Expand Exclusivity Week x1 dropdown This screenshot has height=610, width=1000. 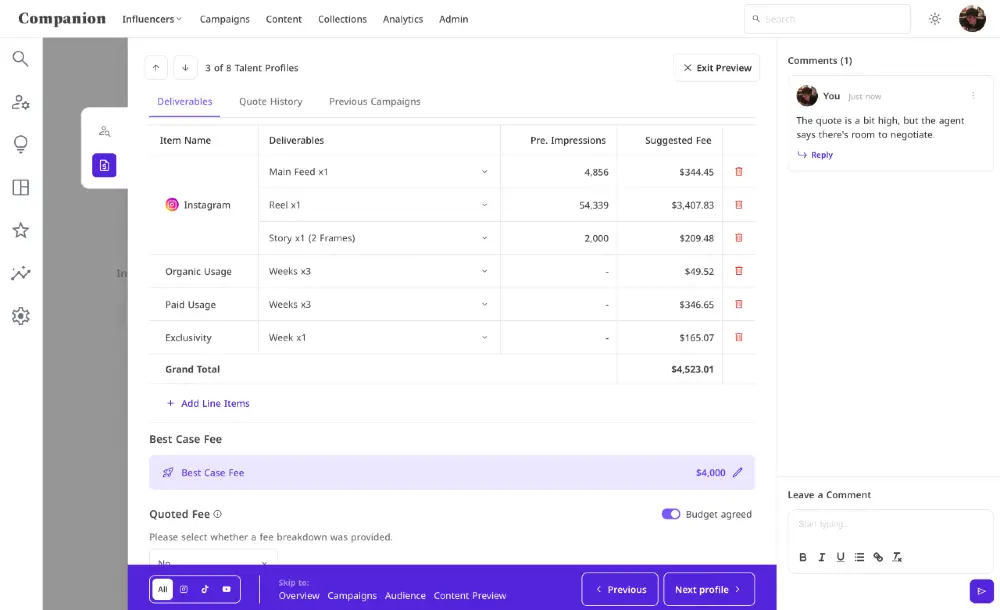(x=485, y=338)
